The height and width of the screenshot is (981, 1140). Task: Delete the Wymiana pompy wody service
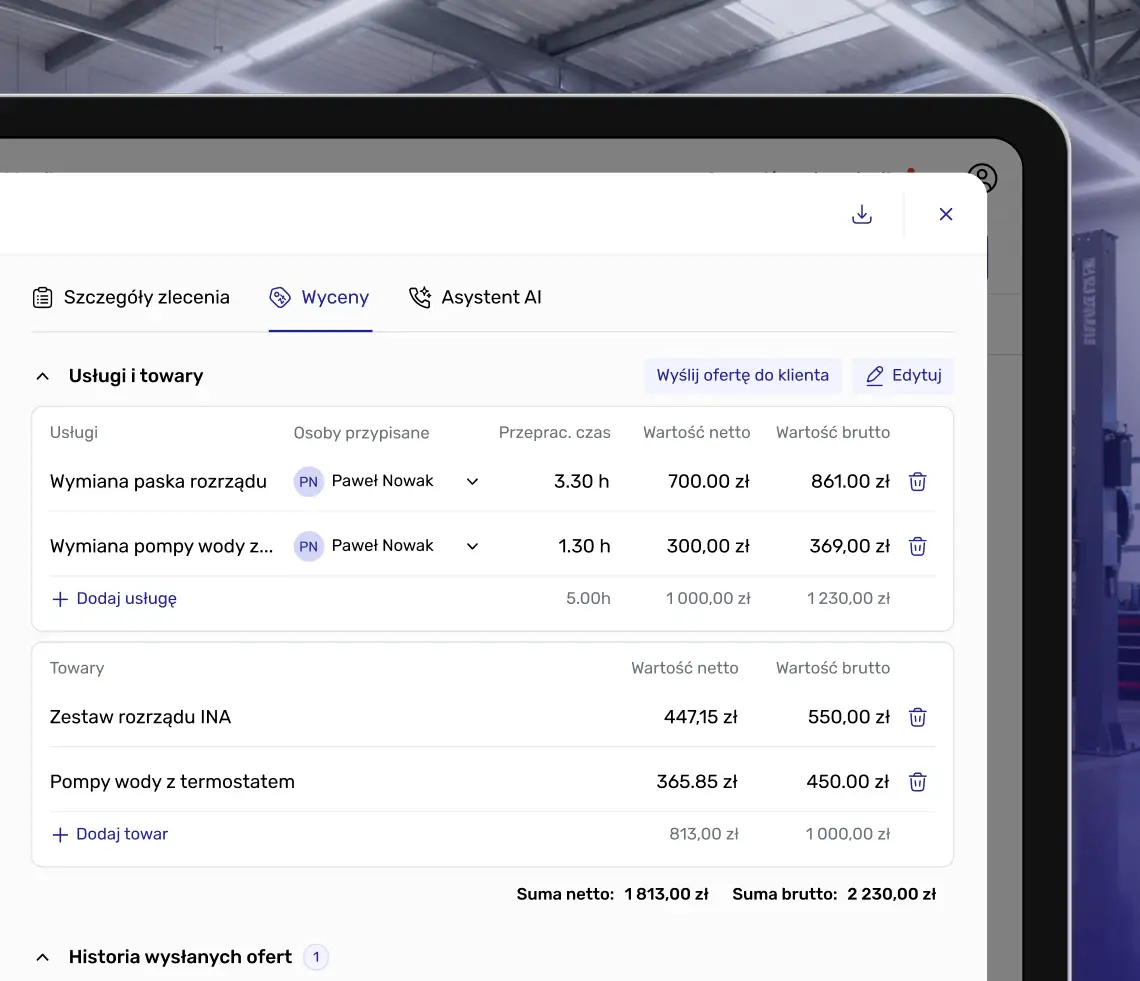918,546
